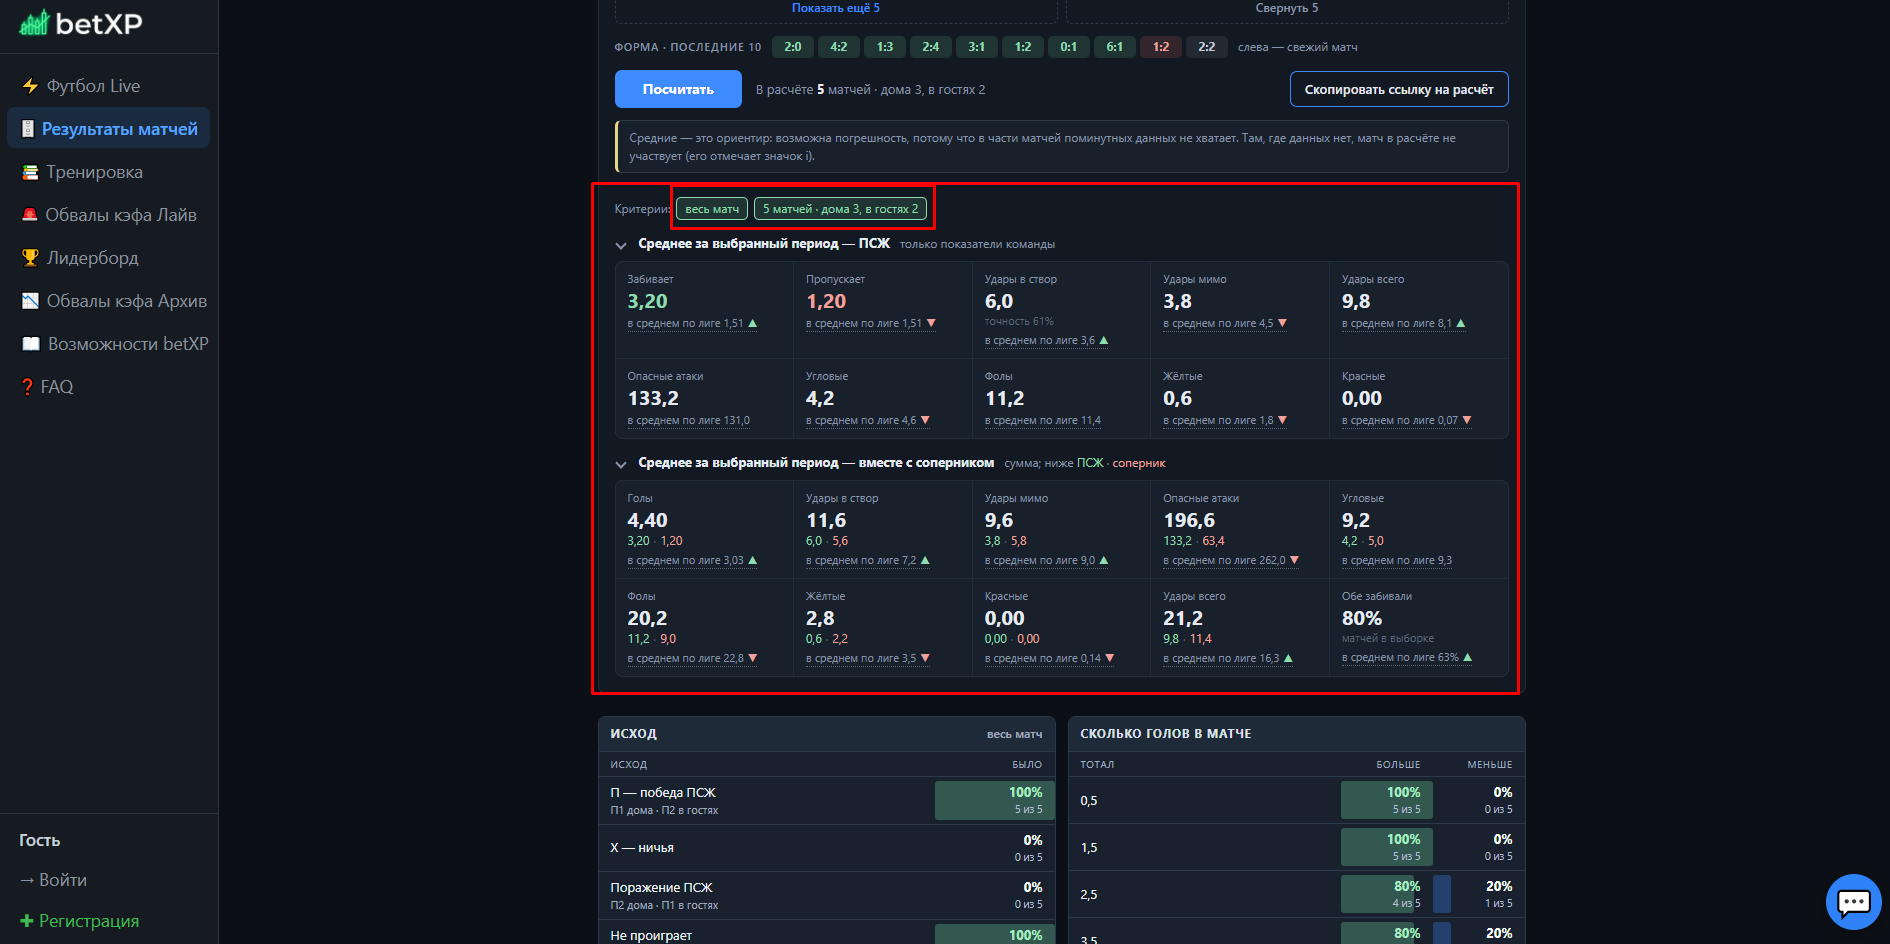Screen dimensions: 1890x944
Task: Collapse the ПСЖ team averages section
Action: (621, 245)
